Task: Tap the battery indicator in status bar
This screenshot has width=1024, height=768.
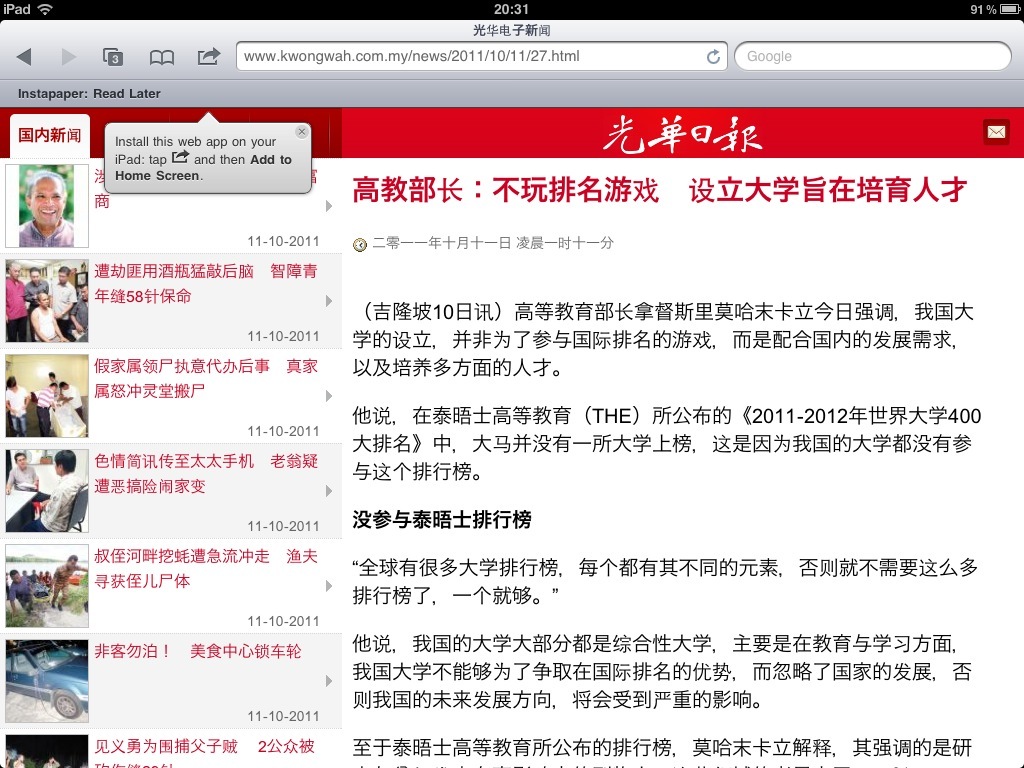Action: (x=1010, y=9)
